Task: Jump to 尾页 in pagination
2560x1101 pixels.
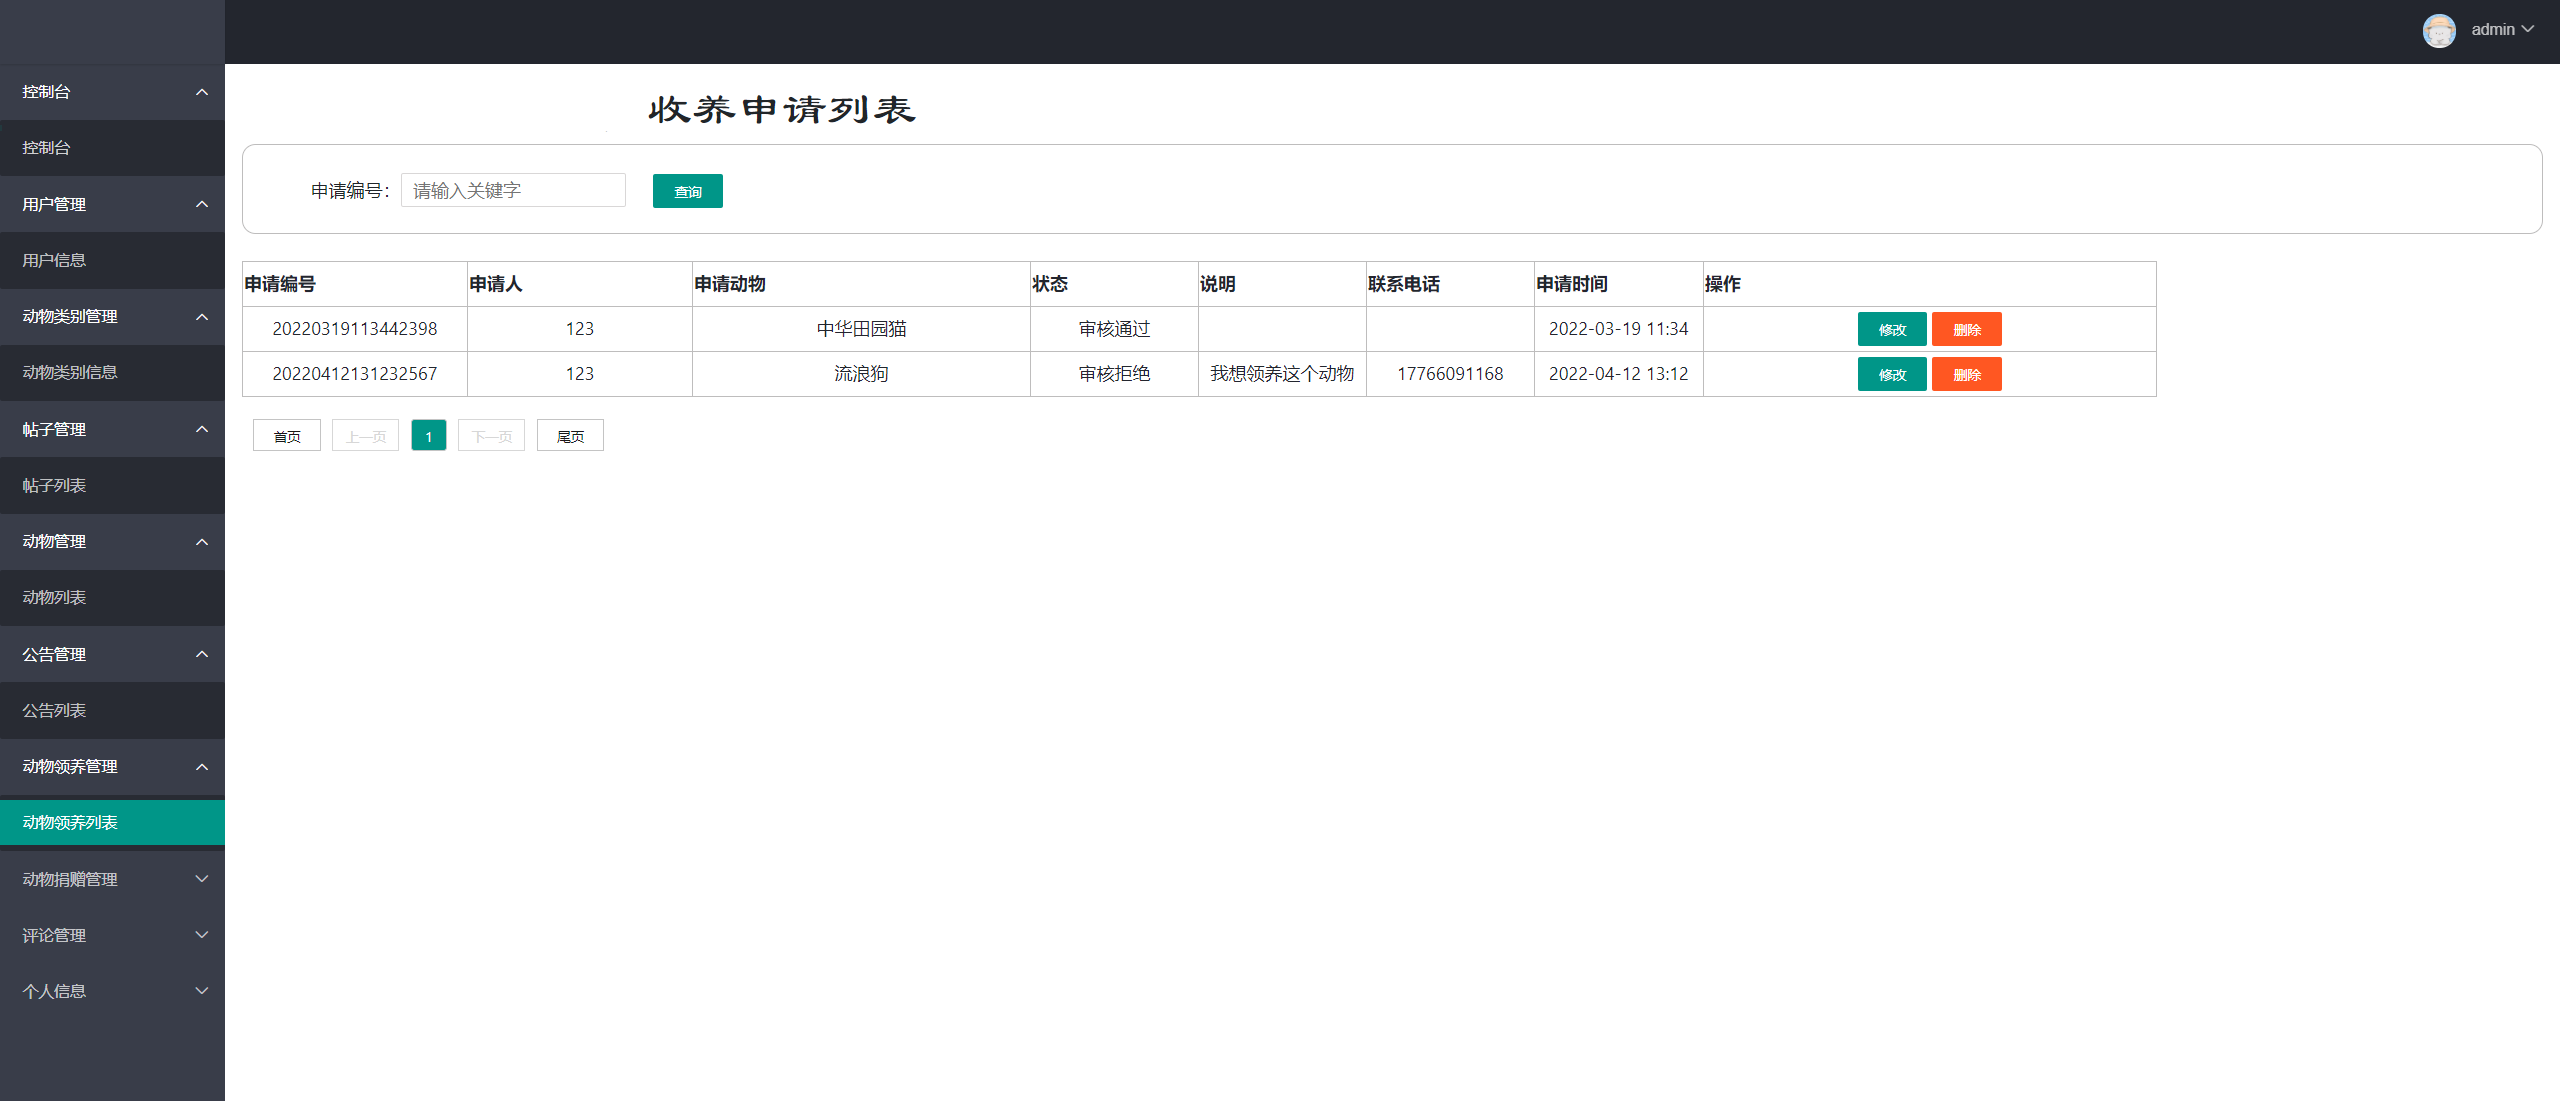Action: click(x=570, y=436)
